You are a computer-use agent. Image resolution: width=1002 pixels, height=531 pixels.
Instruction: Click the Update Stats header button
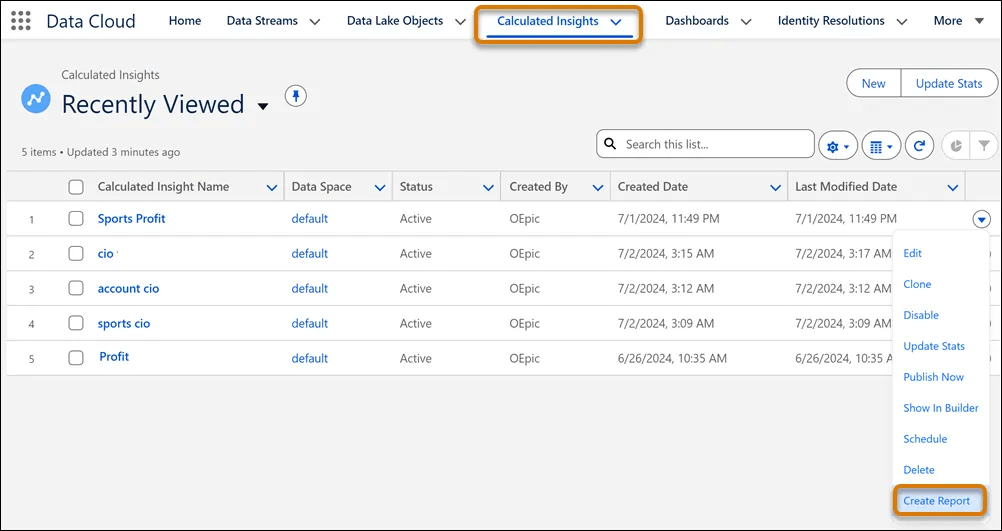click(x=949, y=84)
